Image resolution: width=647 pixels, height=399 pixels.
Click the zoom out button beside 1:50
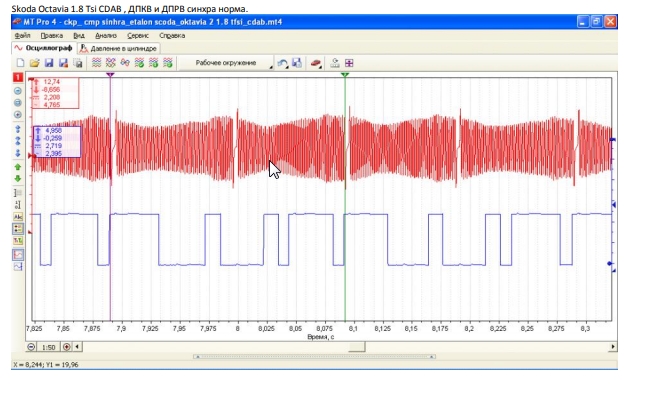[31, 347]
